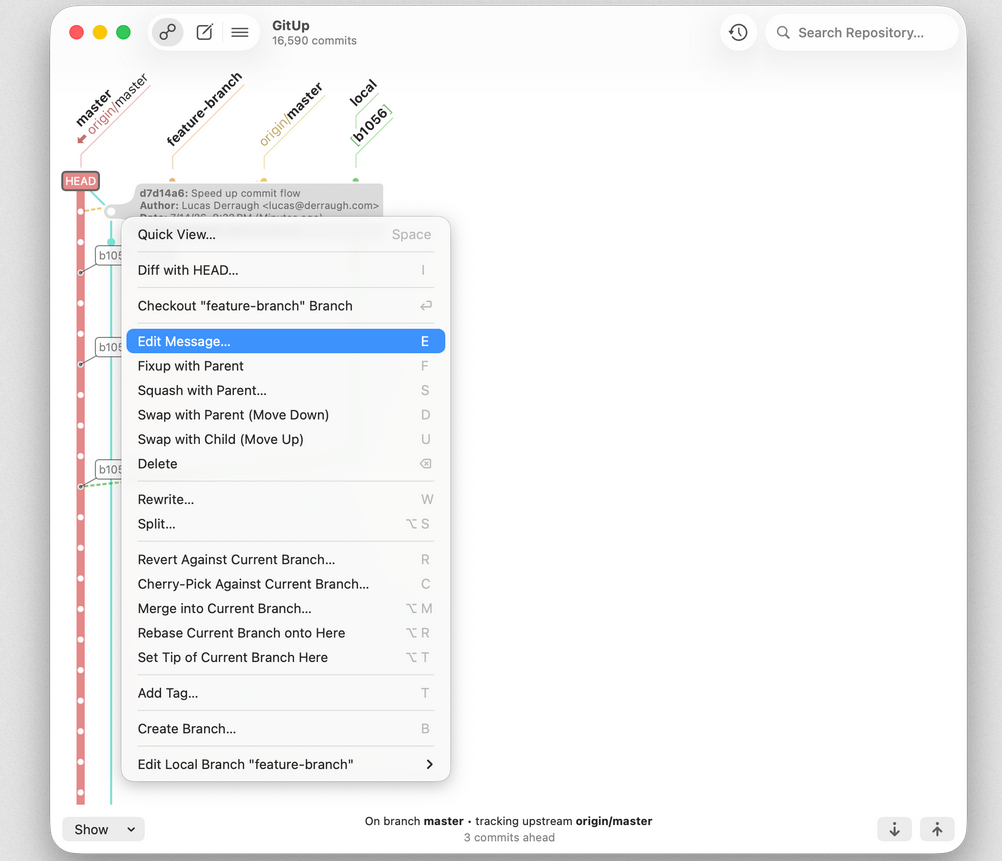This screenshot has width=1002, height=861.
Task: Choose Fixup with Parent
Action: pyautogui.click(x=286, y=366)
